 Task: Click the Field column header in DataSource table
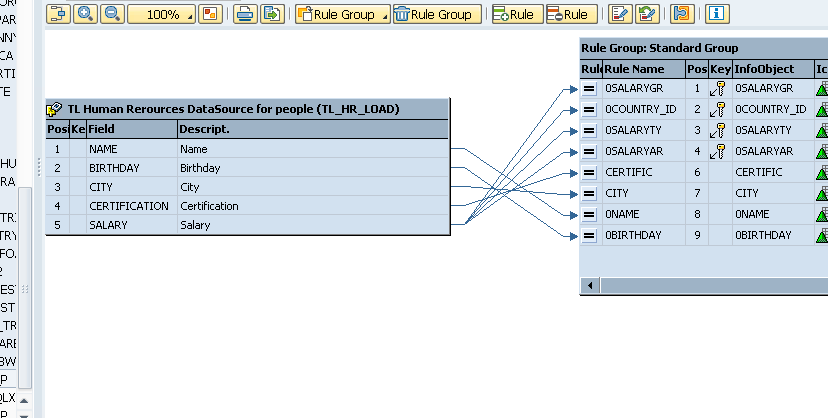pos(132,129)
